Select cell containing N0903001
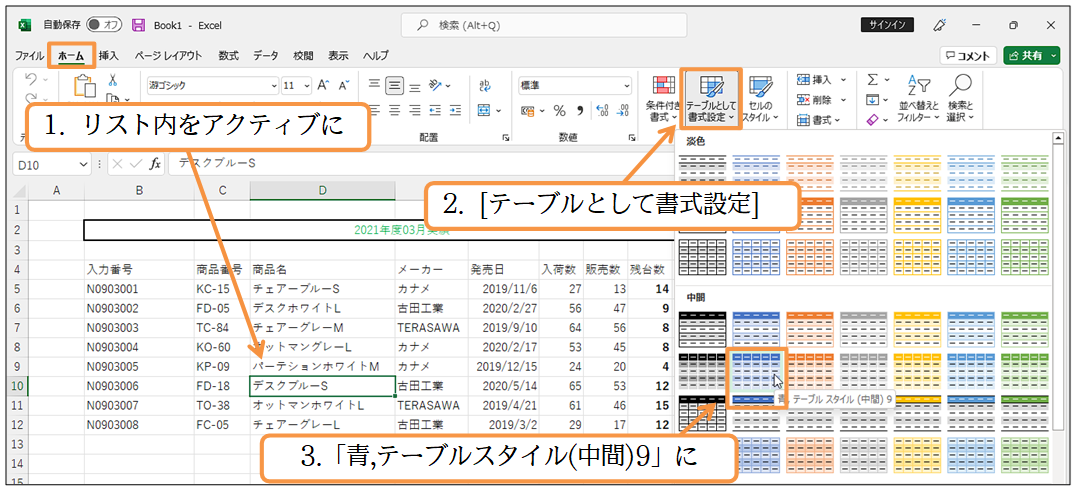Viewport: 1078px width, 491px height. coord(139,288)
